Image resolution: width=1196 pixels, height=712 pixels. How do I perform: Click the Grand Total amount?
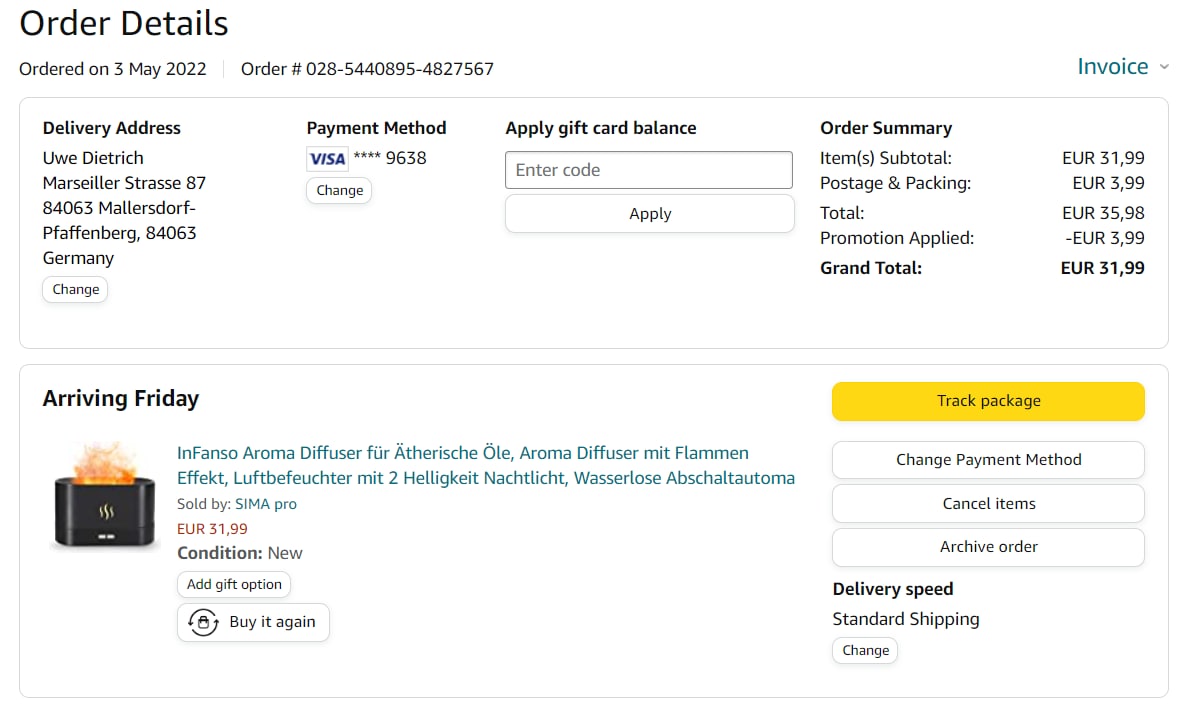coord(1102,268)
